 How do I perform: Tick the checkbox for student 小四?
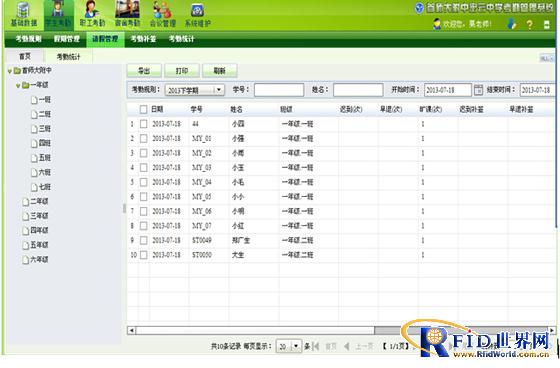pos(143,124)
